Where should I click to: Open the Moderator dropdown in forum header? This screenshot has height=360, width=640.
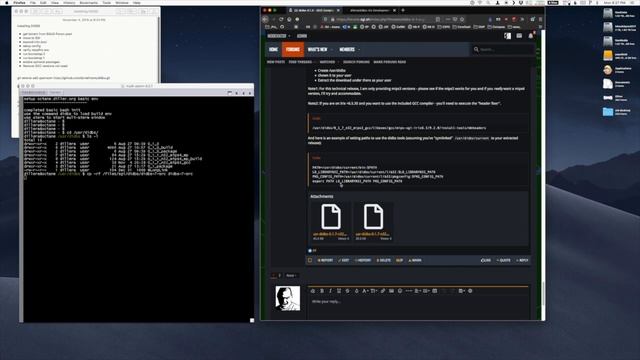279,36
